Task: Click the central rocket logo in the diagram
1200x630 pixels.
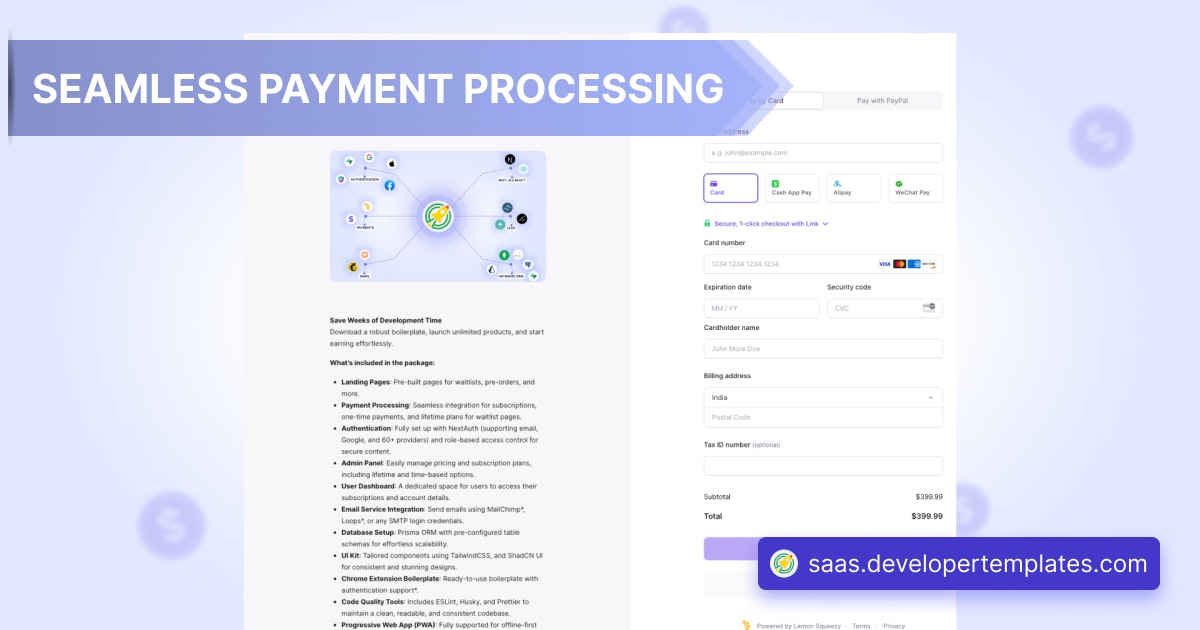Action: [438, 215]
